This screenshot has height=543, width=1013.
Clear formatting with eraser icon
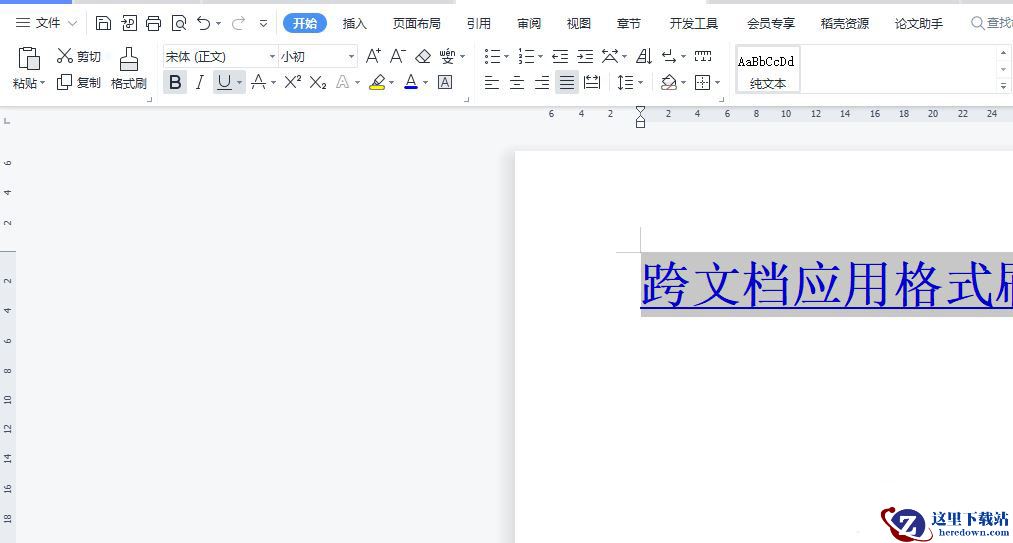tap(423, 56)
